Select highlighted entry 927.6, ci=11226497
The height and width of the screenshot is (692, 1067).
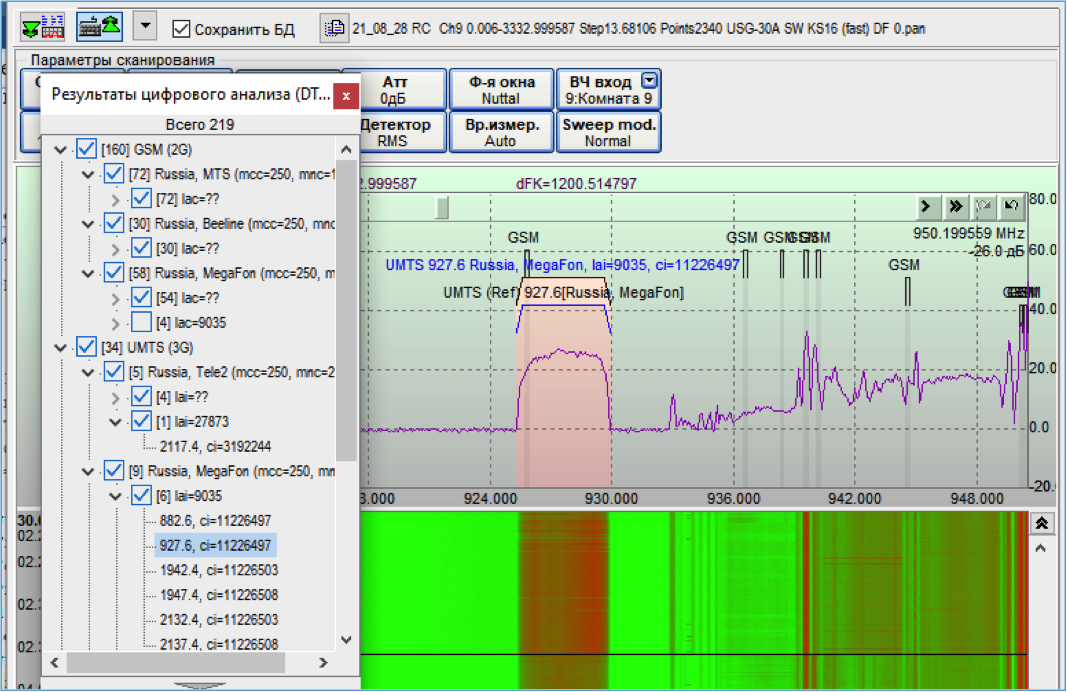[215, 545]
